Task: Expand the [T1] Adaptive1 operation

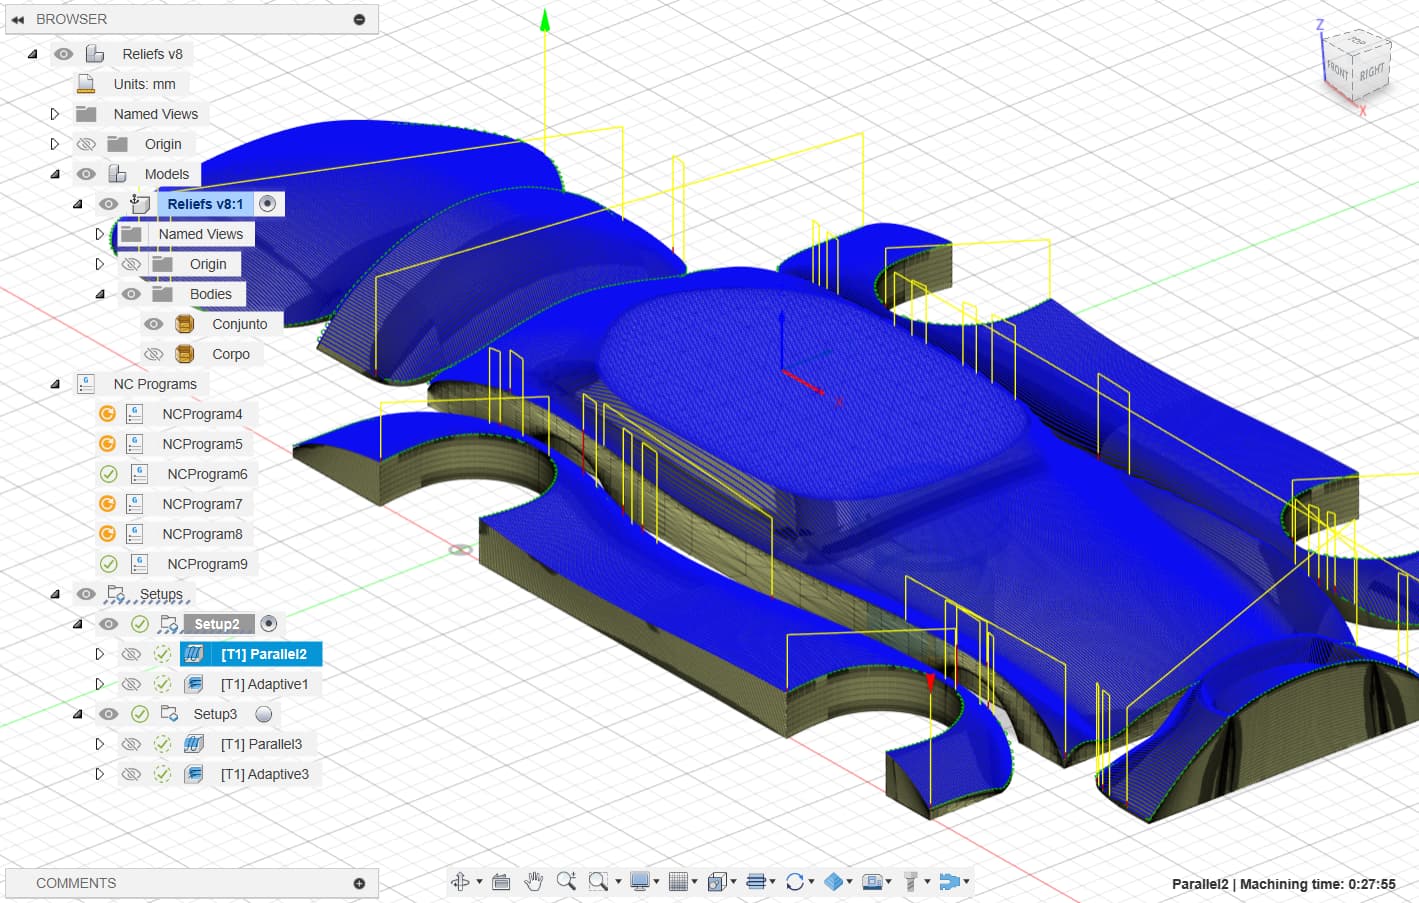Action: 99,684
